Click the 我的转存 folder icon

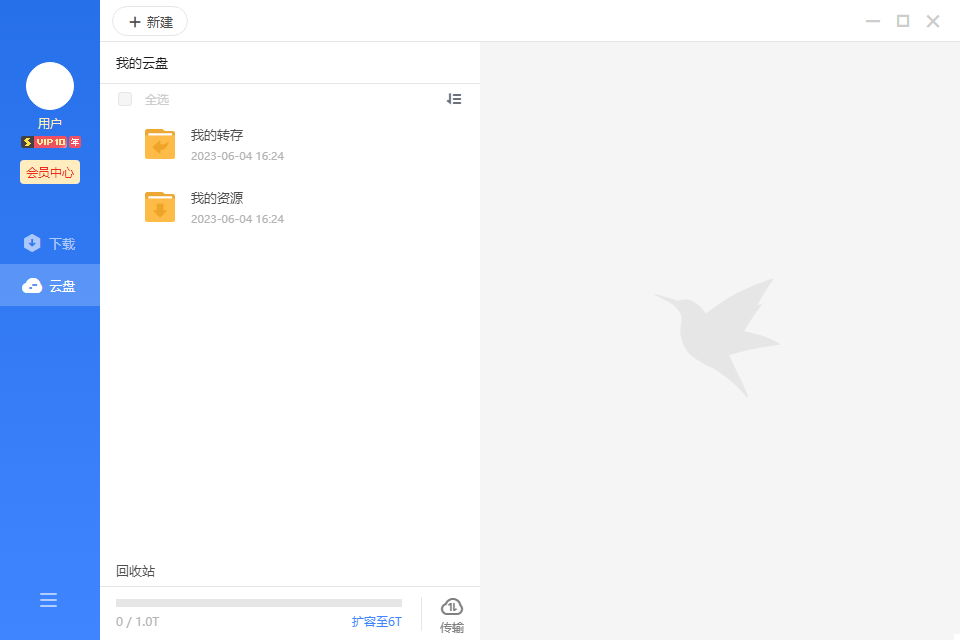click(x=160, y=144)
